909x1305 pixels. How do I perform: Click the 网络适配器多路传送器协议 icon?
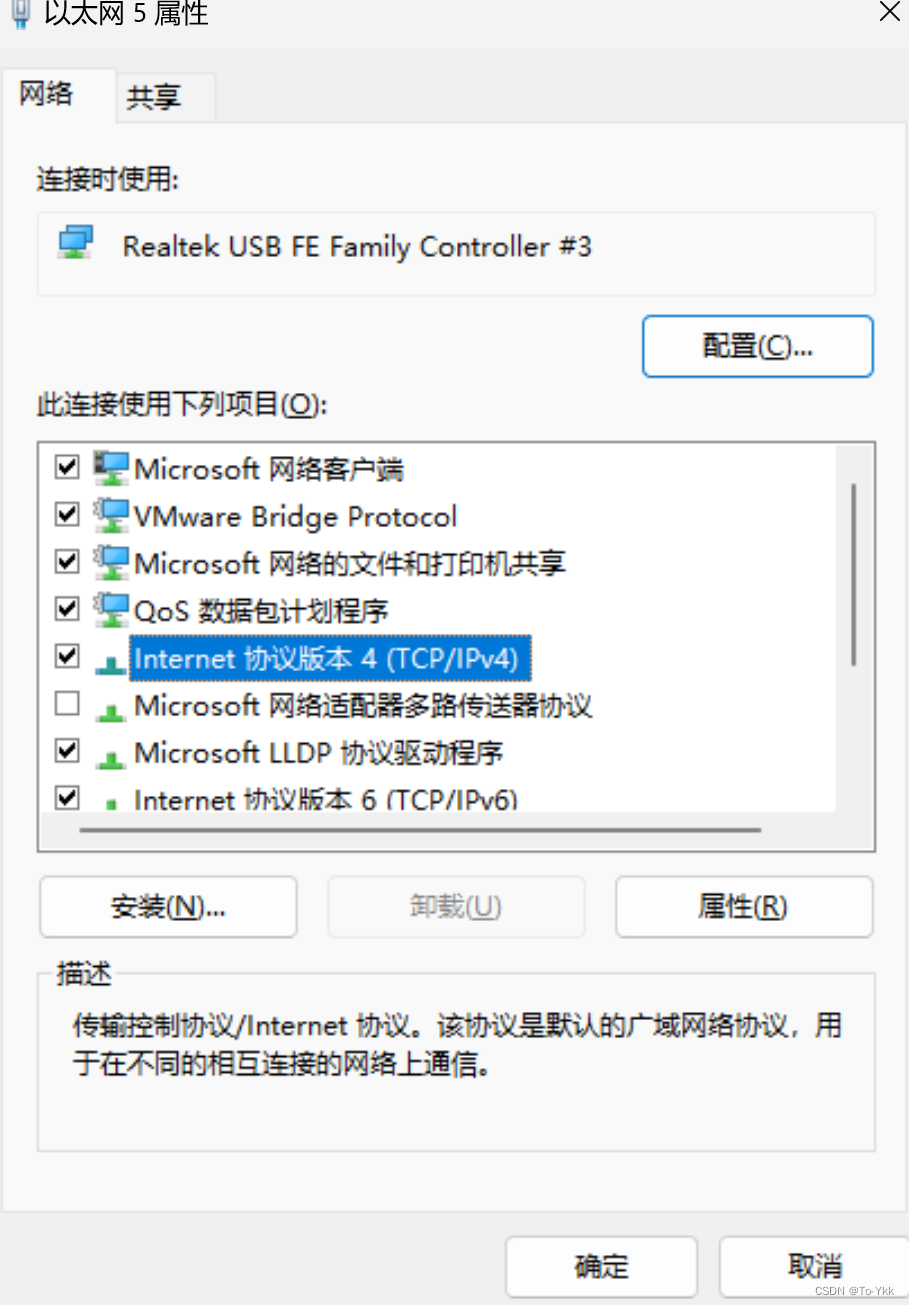(111, 710)
